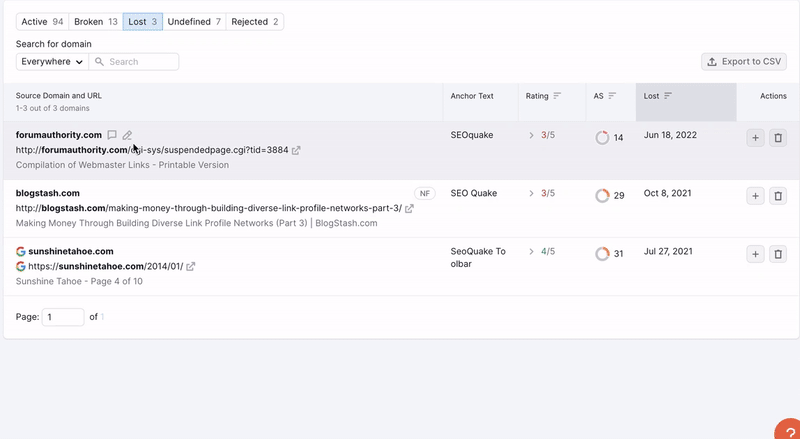Sort by AS column sort icon
The width and height of the screenshot is (800, 439).
(x=612, y=96)
